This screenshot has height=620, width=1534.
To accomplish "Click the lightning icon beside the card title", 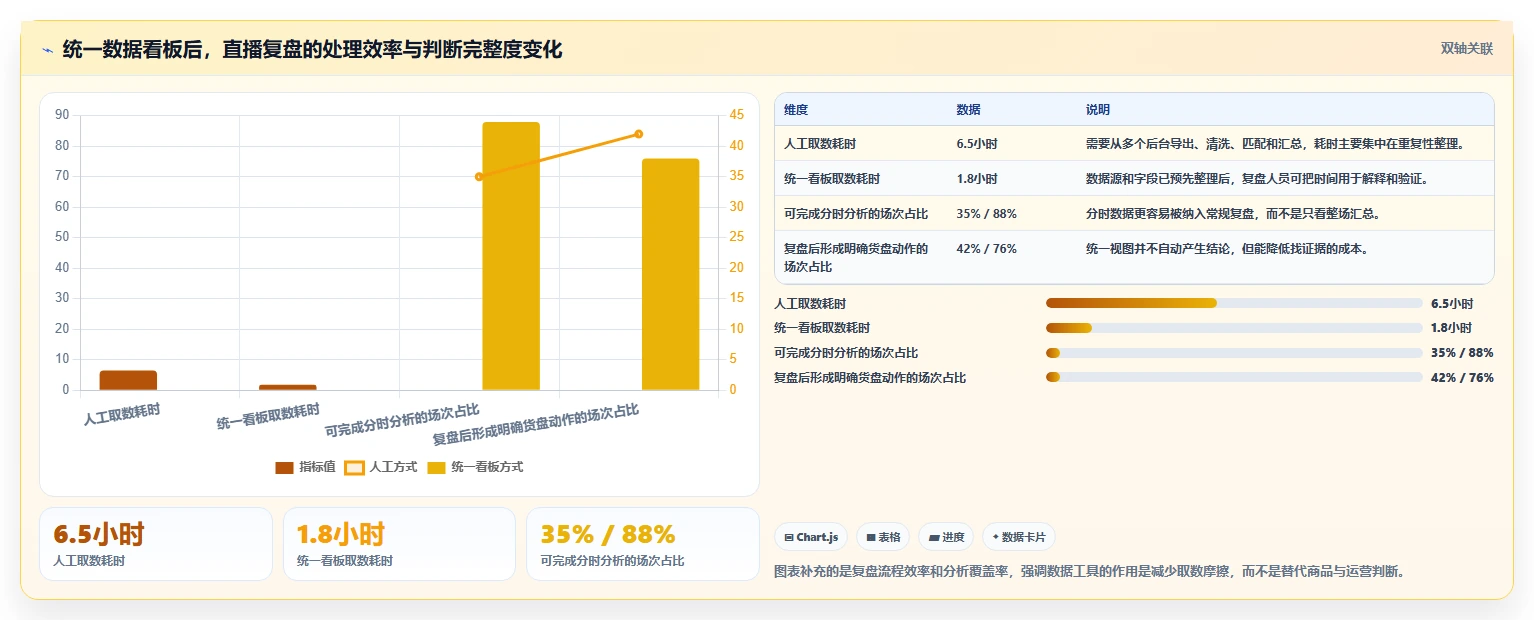I will tap(47, 50).
